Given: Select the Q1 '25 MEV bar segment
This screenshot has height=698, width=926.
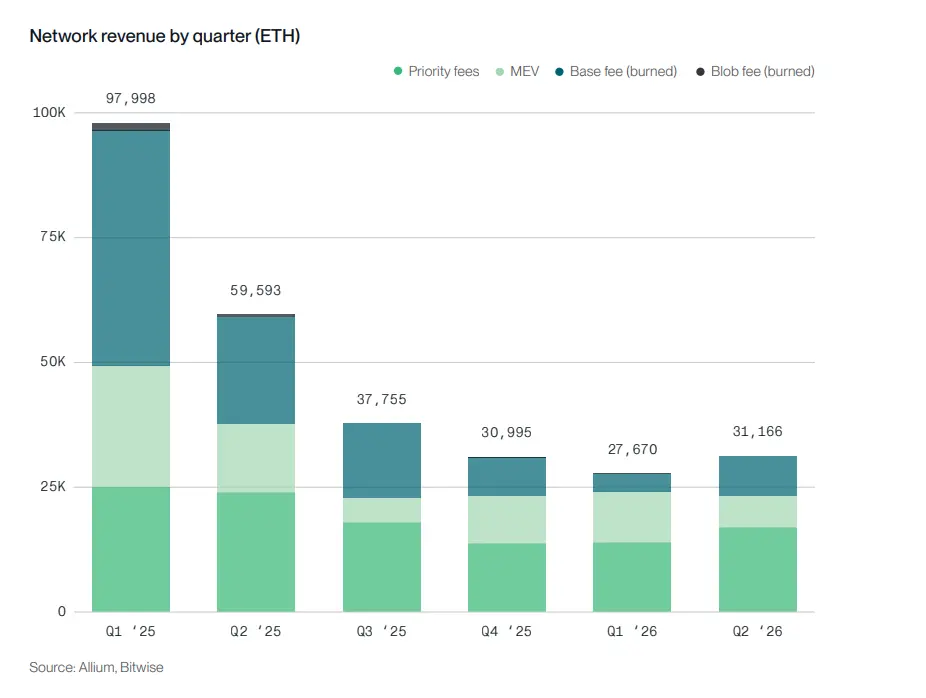Looking at the screenshot, I should point(131,426).
